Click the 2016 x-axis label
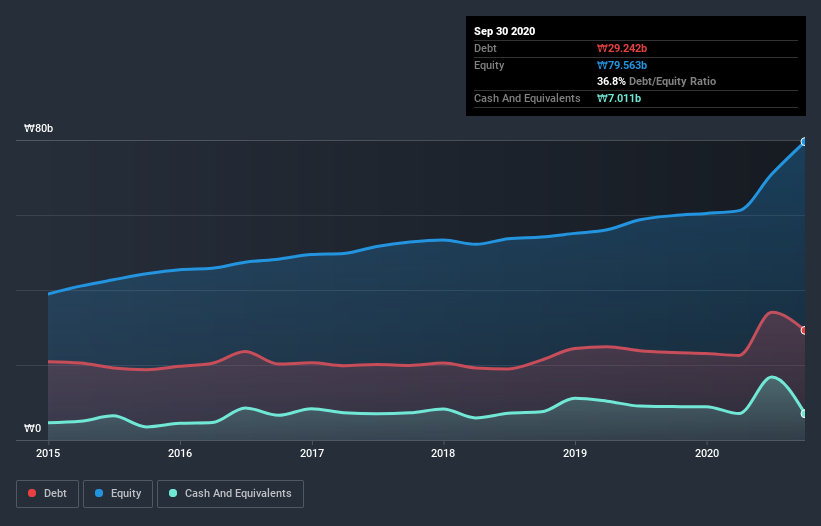Viewport: 821px width, 526px height. [180, 453]
